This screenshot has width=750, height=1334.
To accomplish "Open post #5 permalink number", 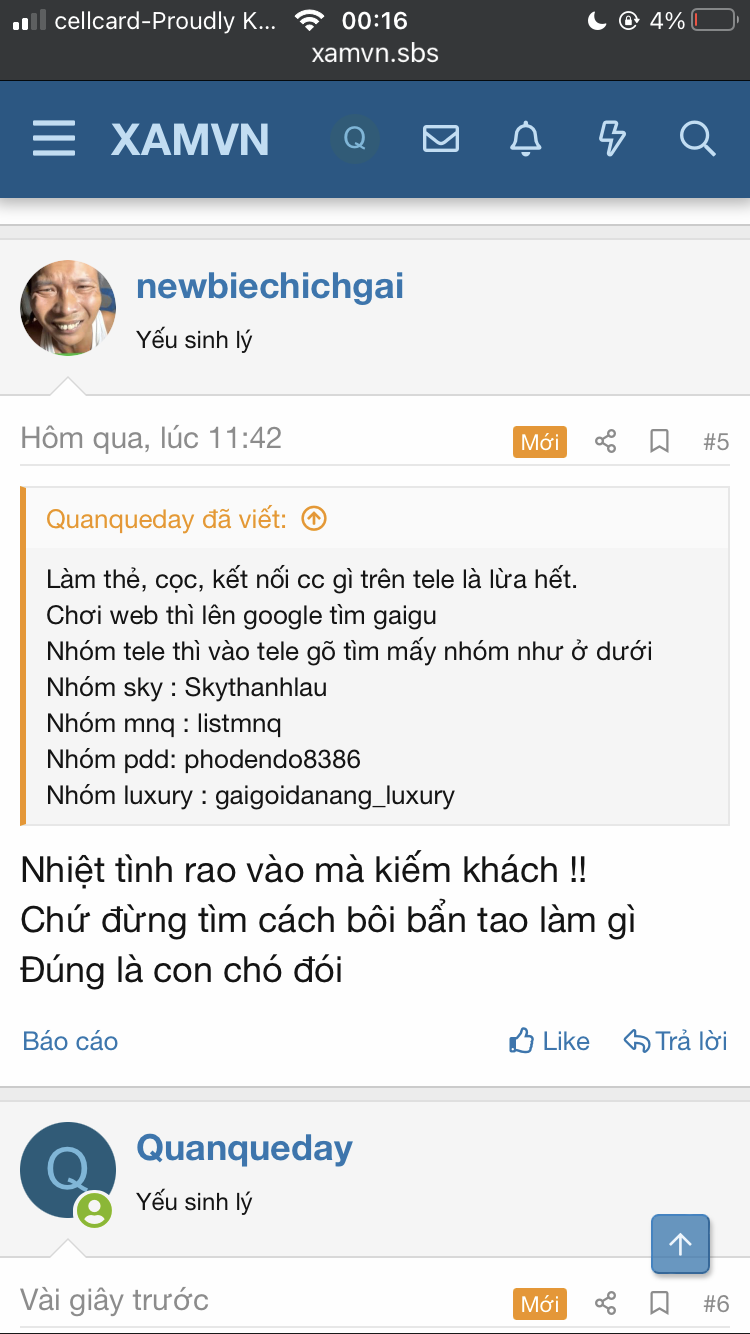I will point(716,441).
